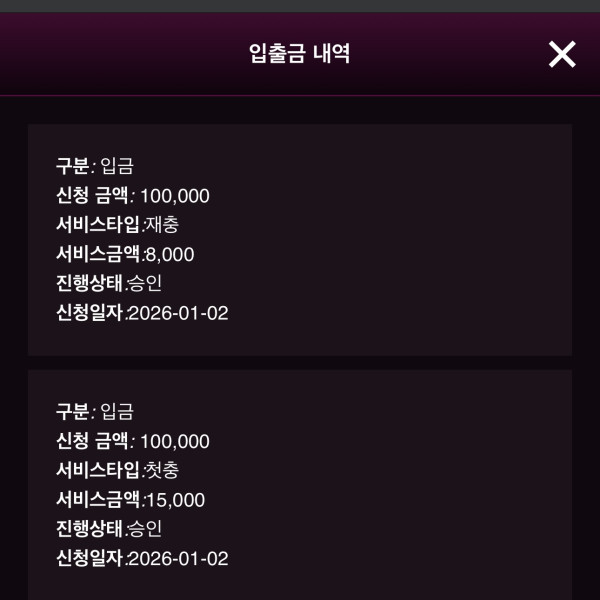Click the 입금 value in the 재충 card

[117, 167]
